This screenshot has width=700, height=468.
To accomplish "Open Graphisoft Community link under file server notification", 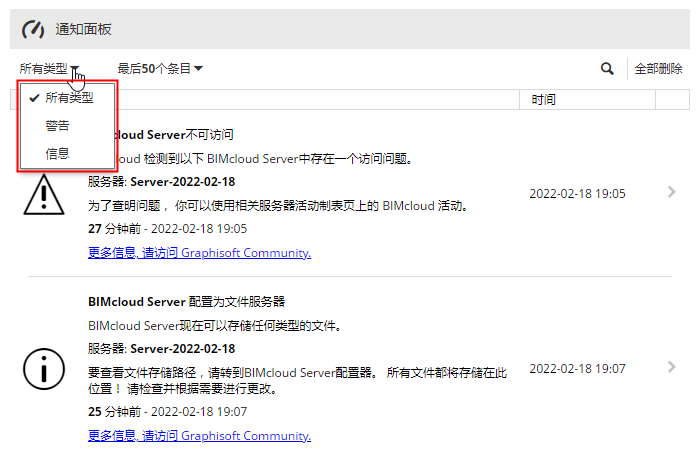I will click(200, 436).
